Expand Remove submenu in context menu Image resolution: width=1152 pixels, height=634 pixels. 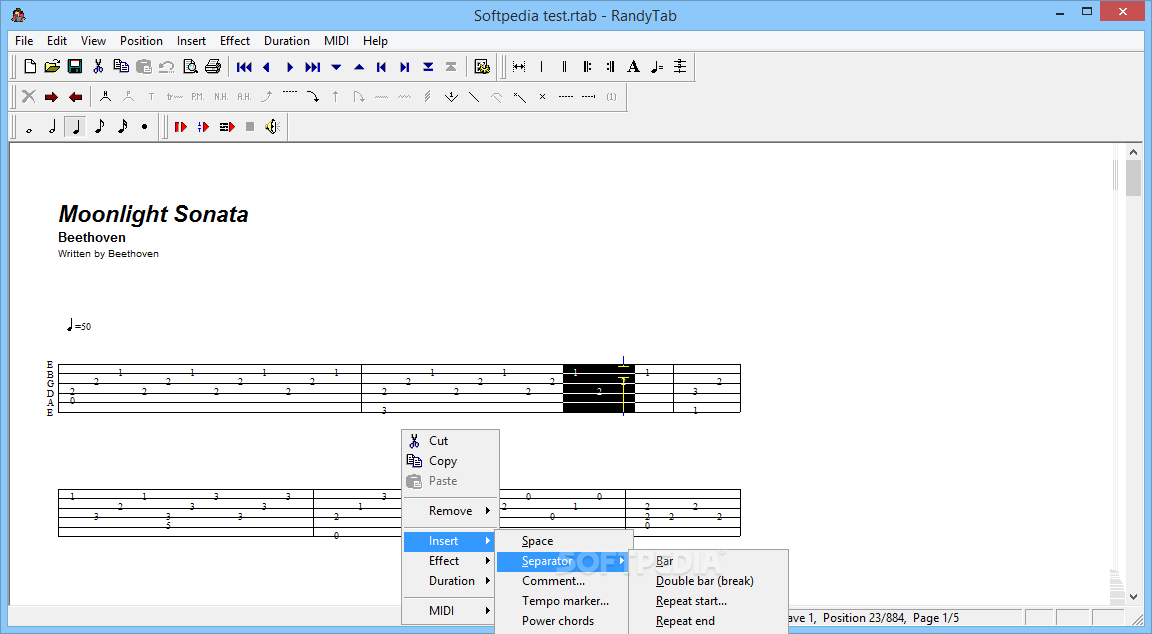(x=451, y=511)
